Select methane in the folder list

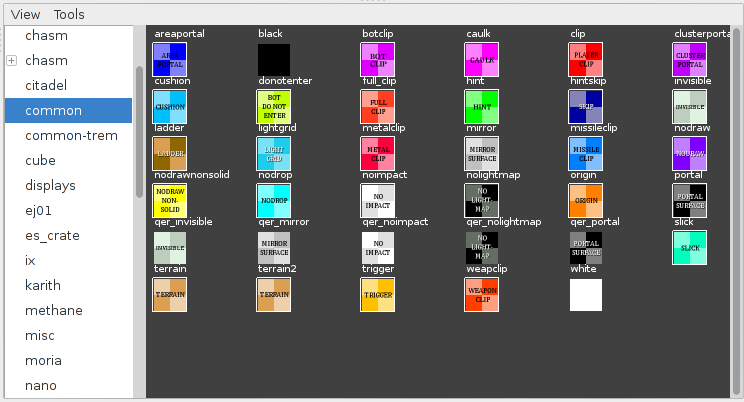tap(54, 310)
